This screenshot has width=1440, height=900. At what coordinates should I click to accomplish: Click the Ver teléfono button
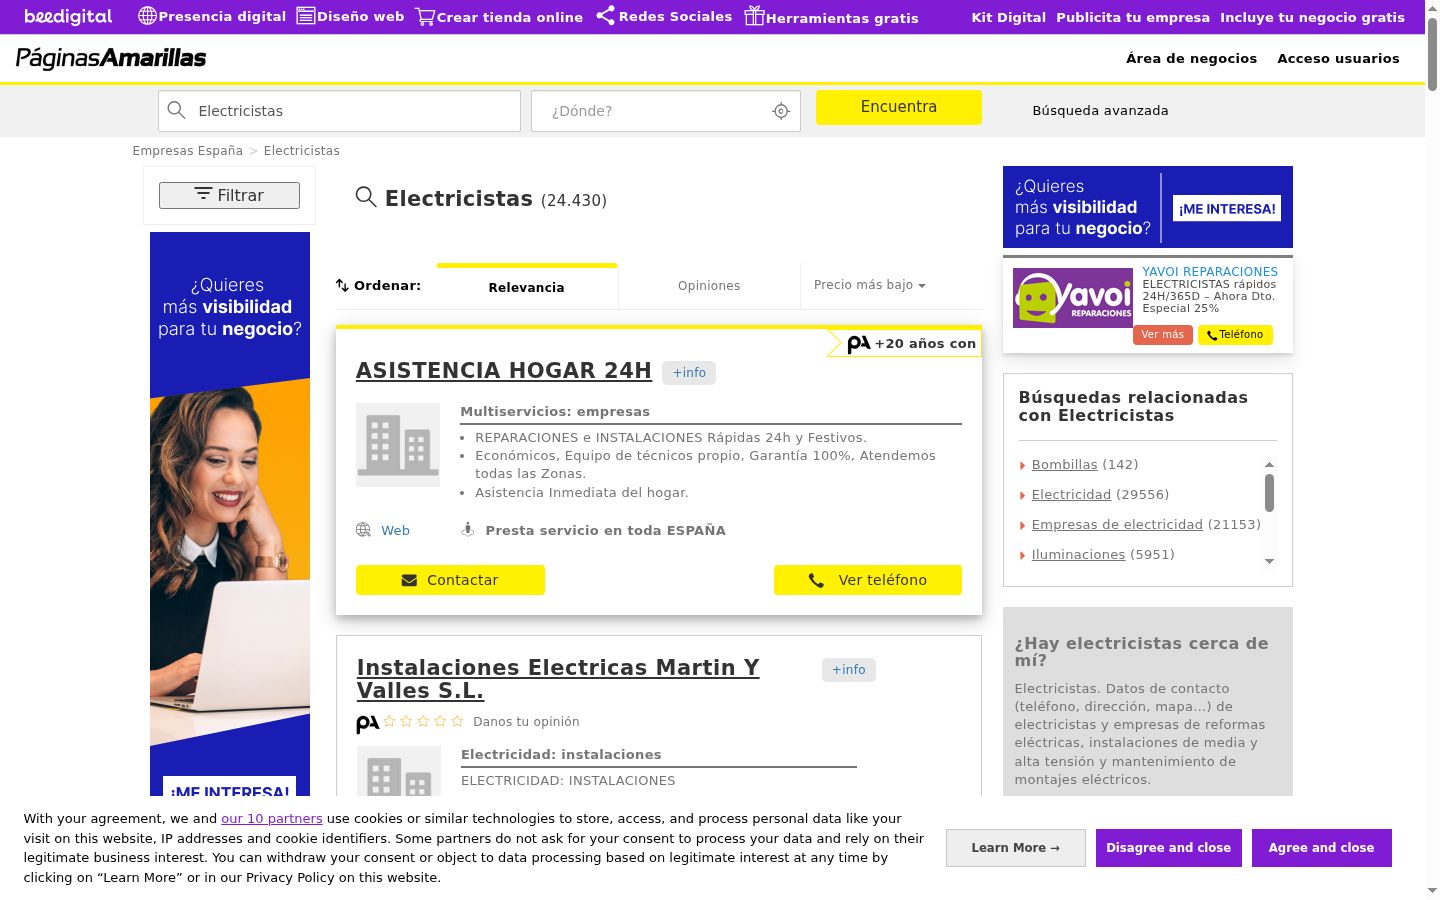coord(868,580)
